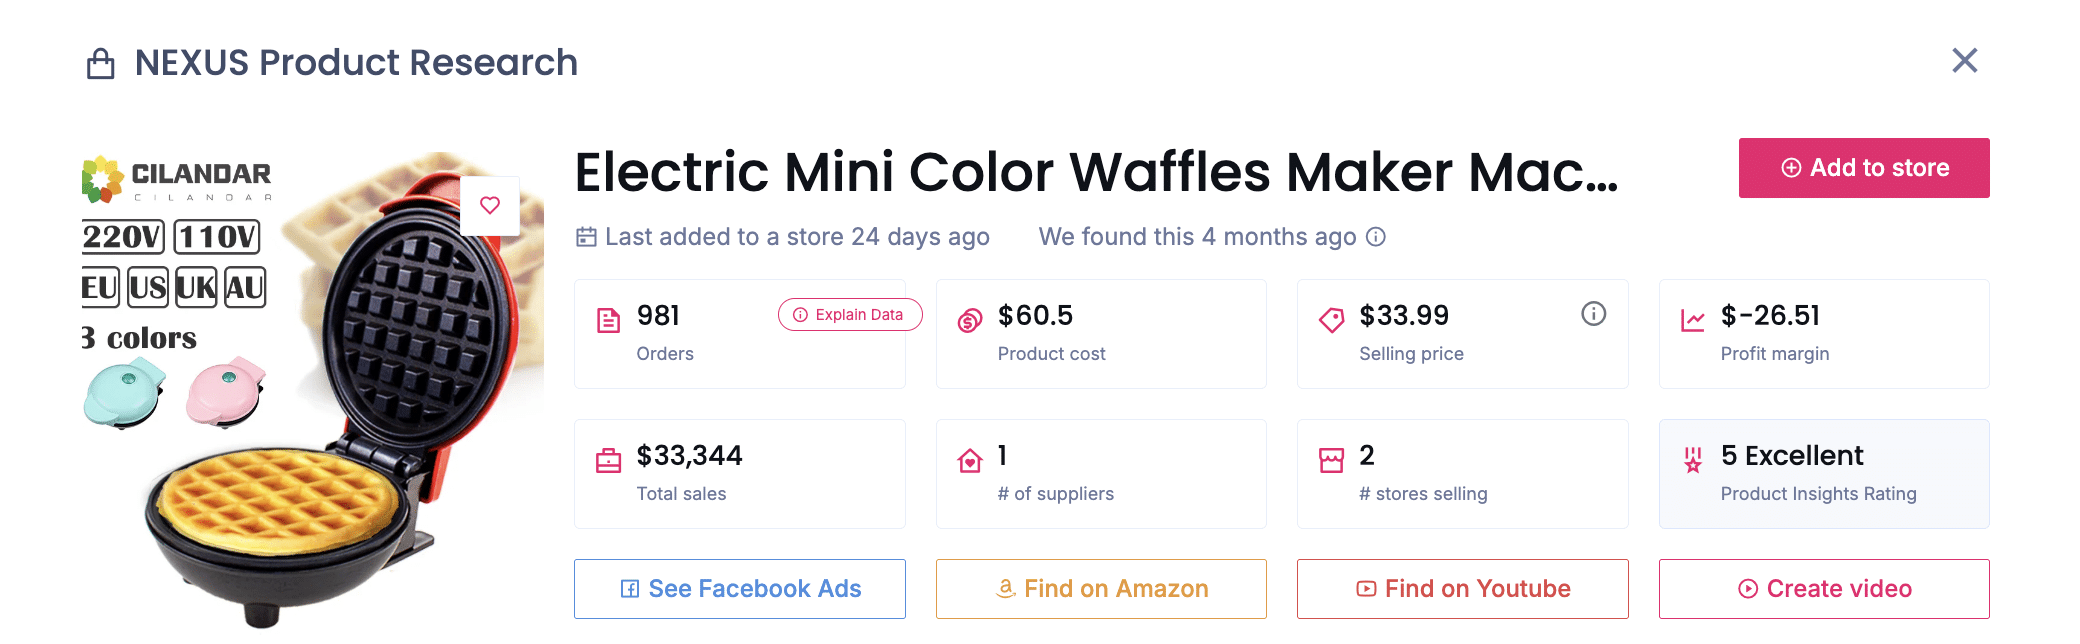
Task: Click the document icon beside the Orders count
Action: [x=606, y=318]
